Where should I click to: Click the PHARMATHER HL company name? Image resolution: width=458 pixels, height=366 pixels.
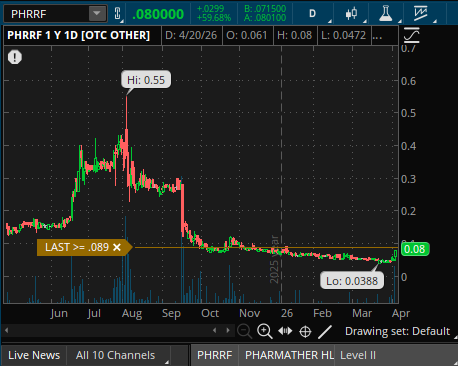click(289, 355)
